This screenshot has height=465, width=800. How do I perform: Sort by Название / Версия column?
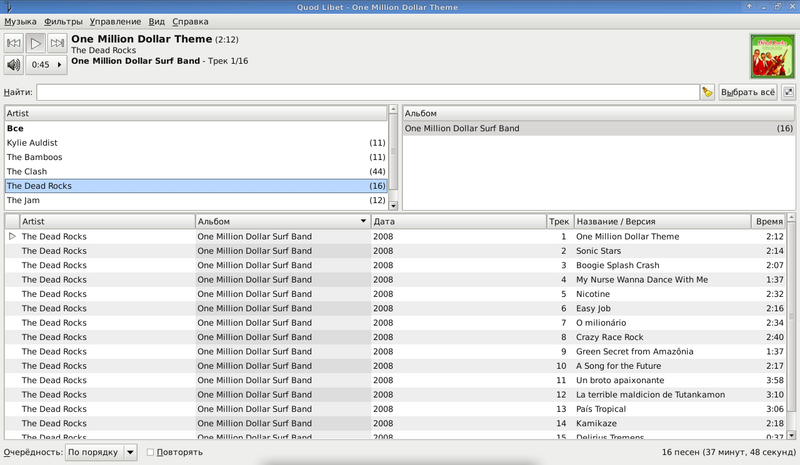click(x=662, y=222)
